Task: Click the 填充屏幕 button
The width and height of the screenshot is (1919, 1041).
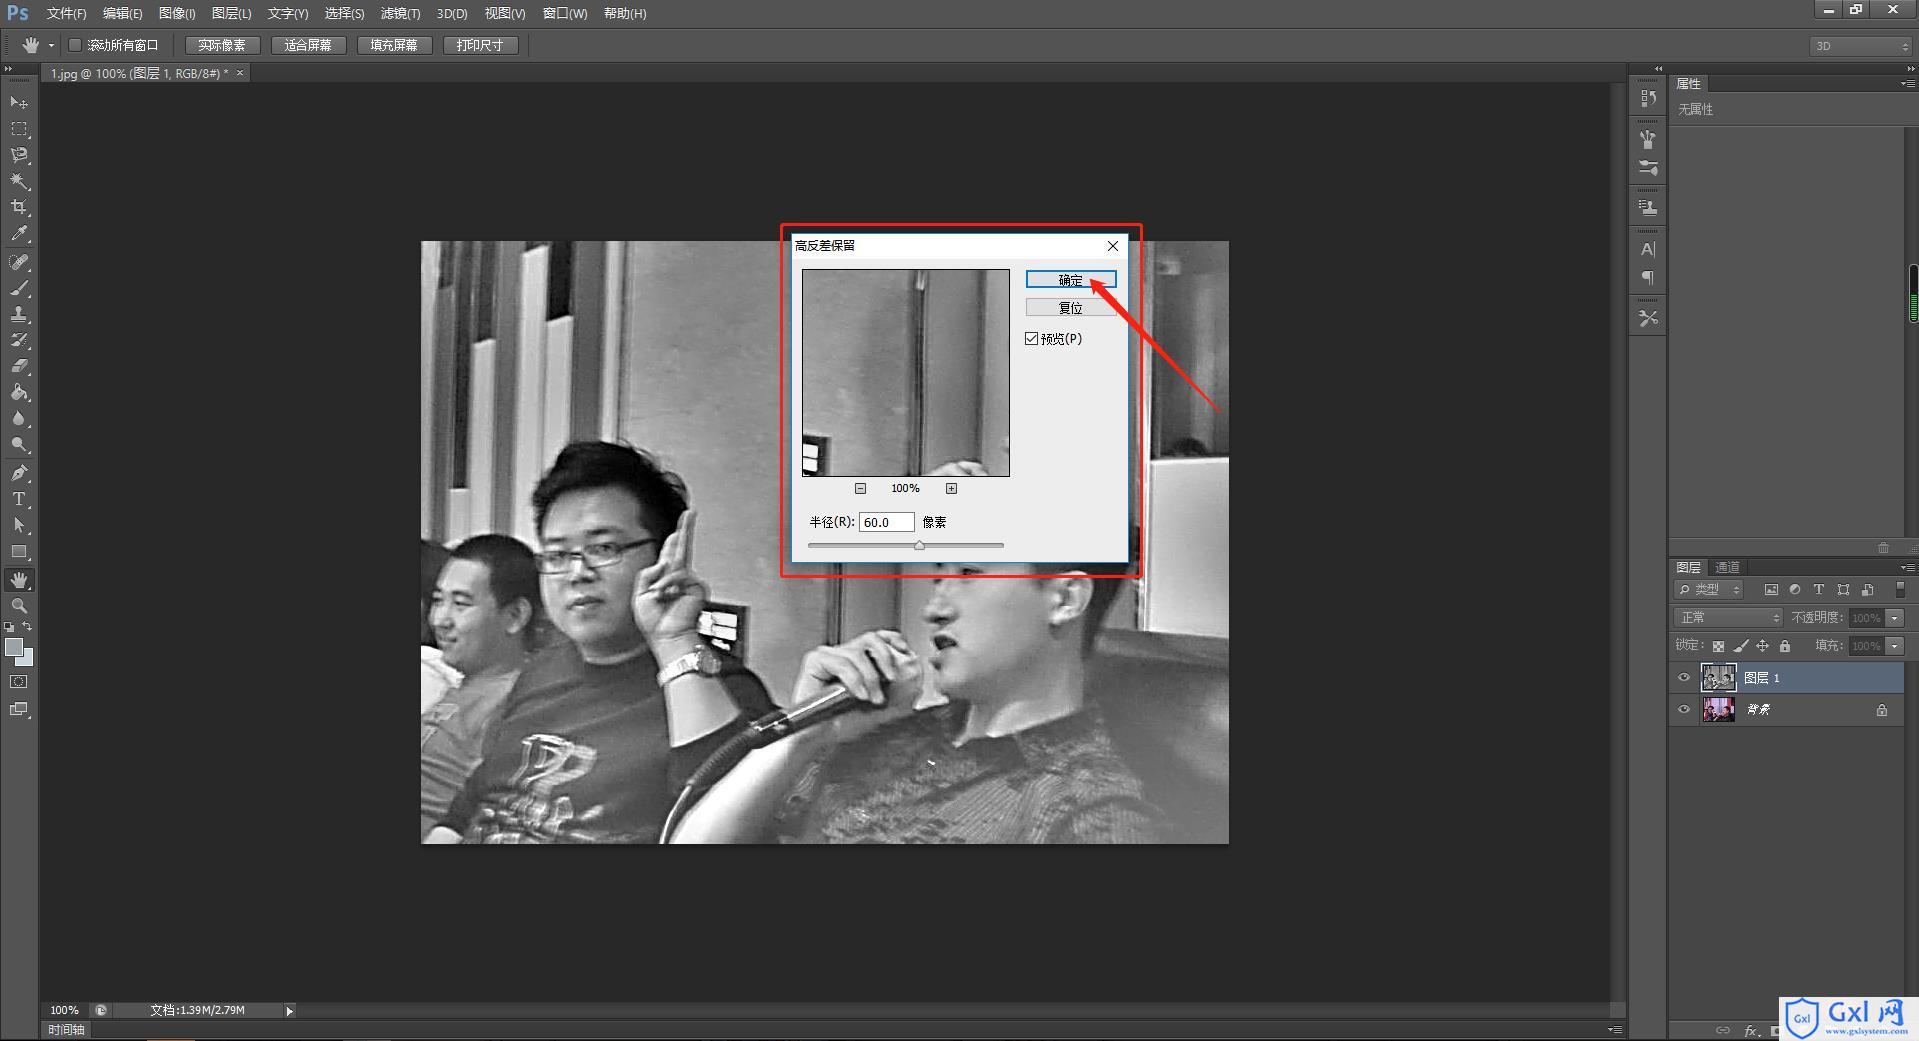Action: 394,45
